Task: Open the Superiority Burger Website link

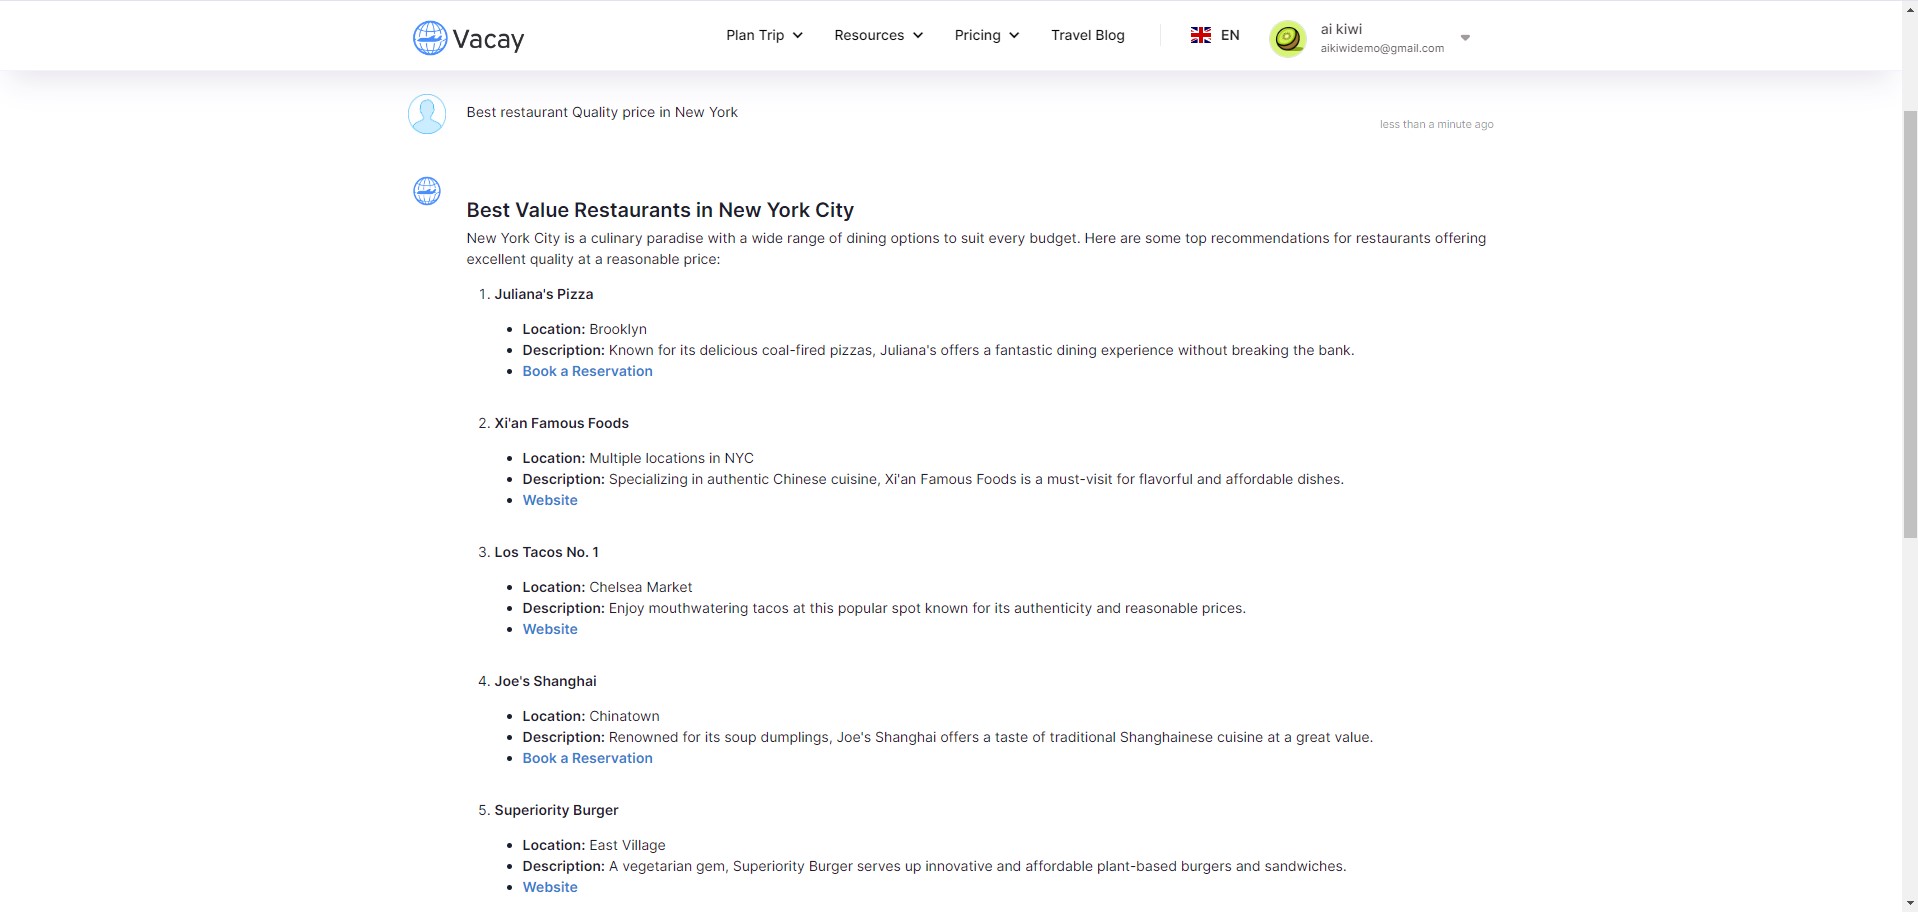Action: point(550,887)
